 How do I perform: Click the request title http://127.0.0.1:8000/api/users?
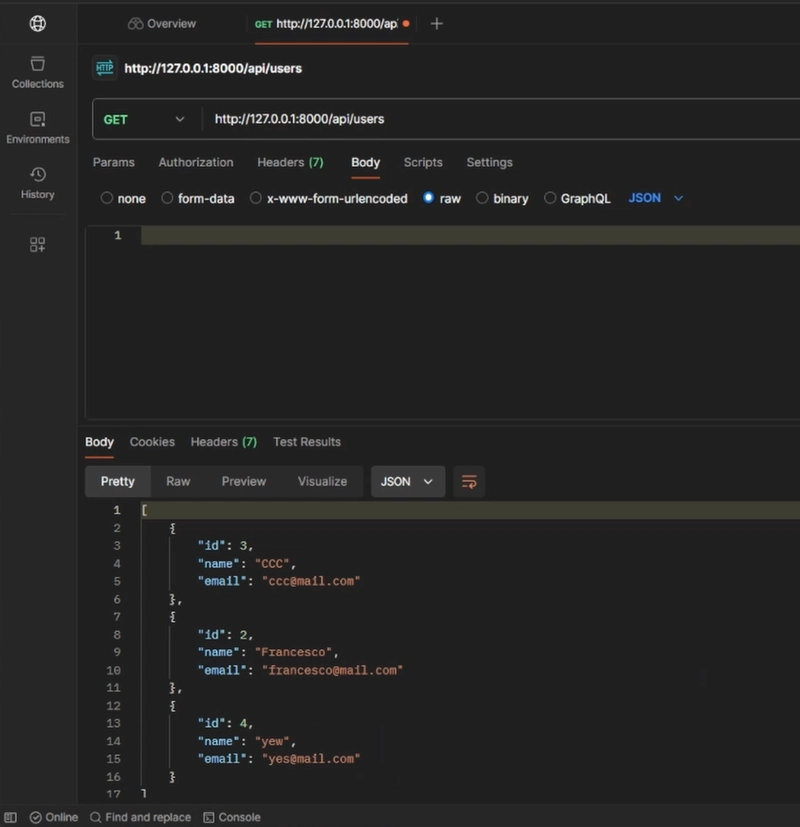(213, 69)
